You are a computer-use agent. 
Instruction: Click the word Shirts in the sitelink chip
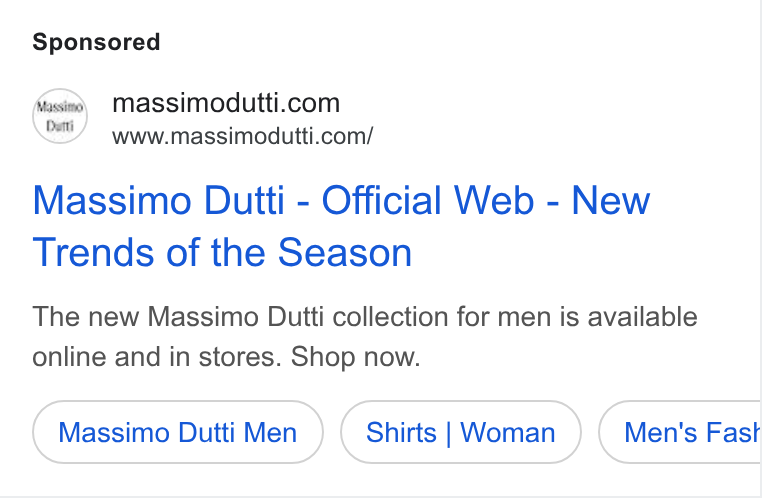click(401, 432)
